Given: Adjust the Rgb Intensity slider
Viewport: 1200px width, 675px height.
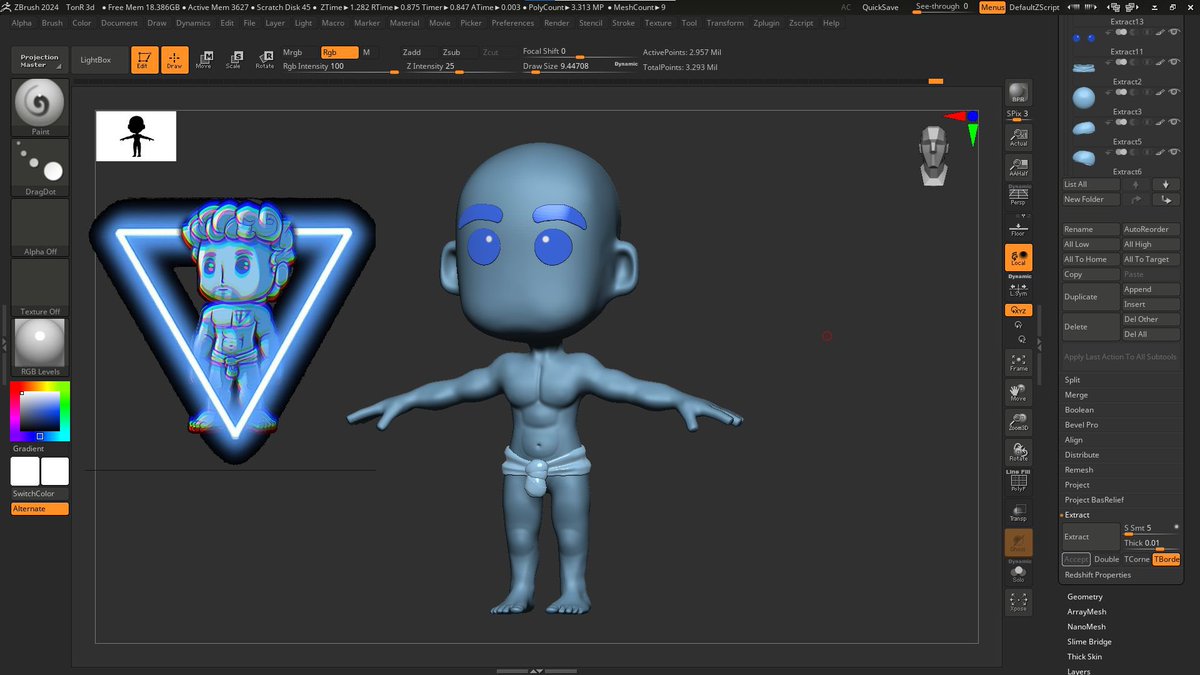Looking at the screenshot, I should click(340, 67).
